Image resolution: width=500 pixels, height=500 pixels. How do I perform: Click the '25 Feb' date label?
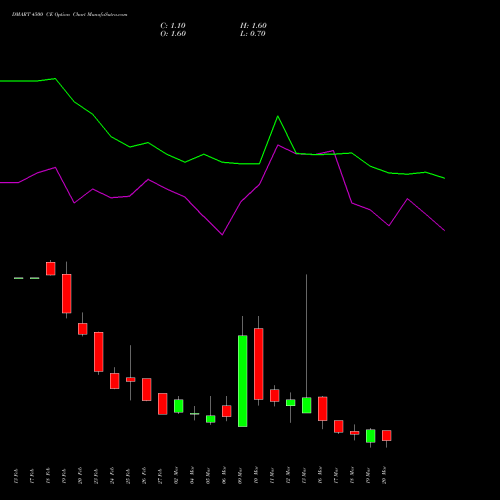coord(128,476)
